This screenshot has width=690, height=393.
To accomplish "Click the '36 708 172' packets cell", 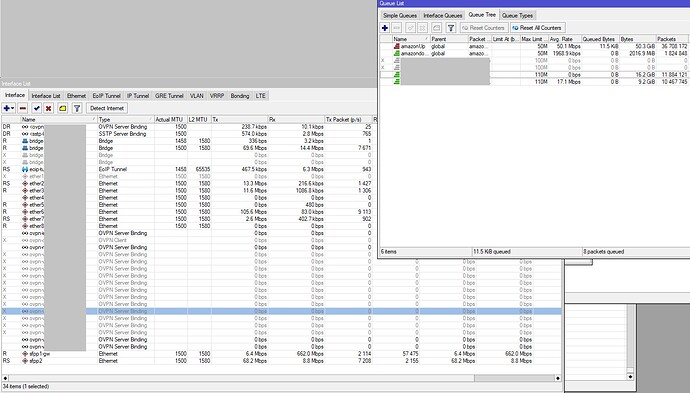I will click(674, 46).
